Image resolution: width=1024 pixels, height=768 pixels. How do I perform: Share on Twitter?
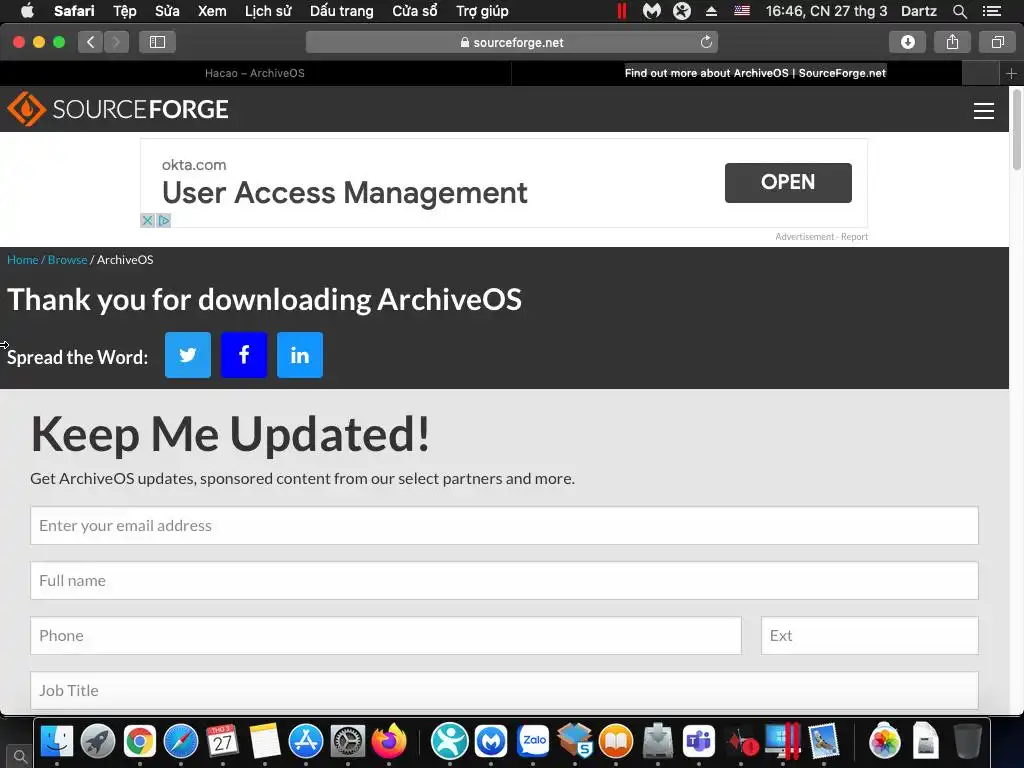tap(188, 355)
